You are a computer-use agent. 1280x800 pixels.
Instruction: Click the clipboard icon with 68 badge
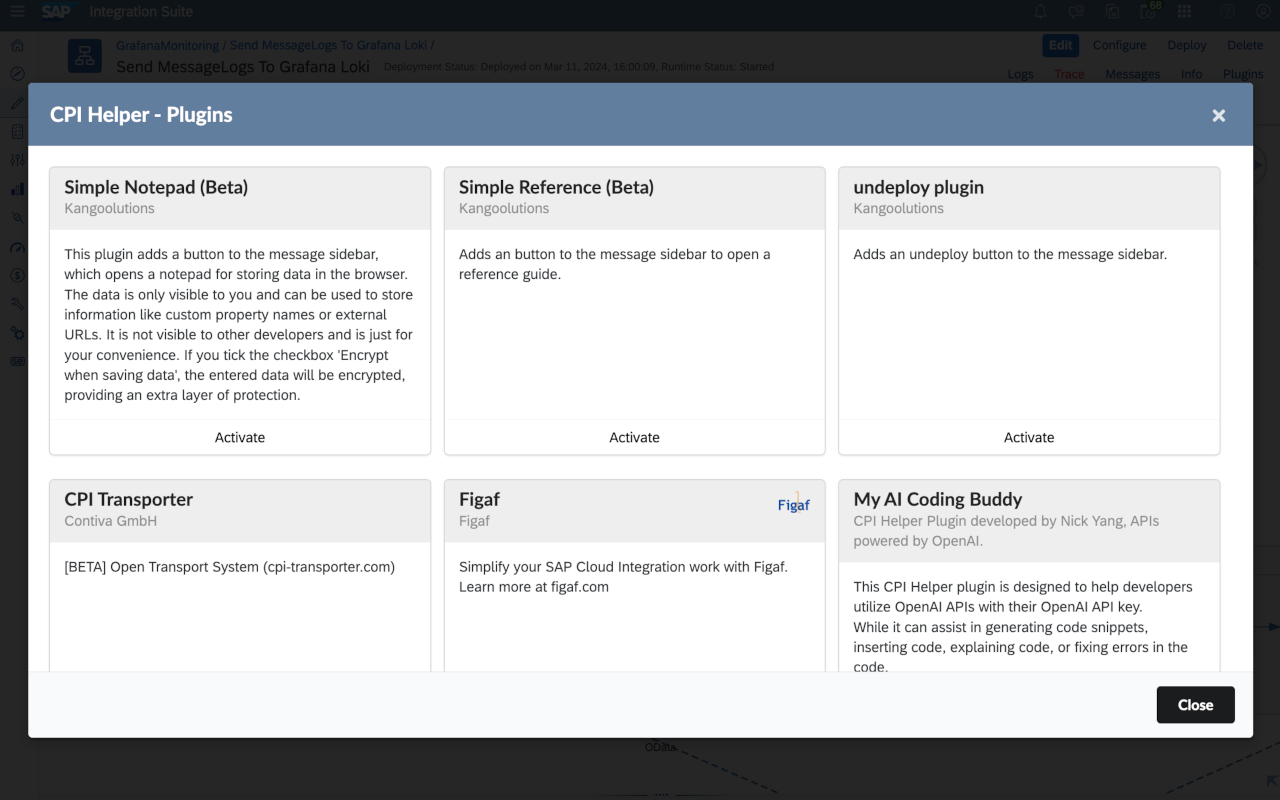coord(1148,12)
